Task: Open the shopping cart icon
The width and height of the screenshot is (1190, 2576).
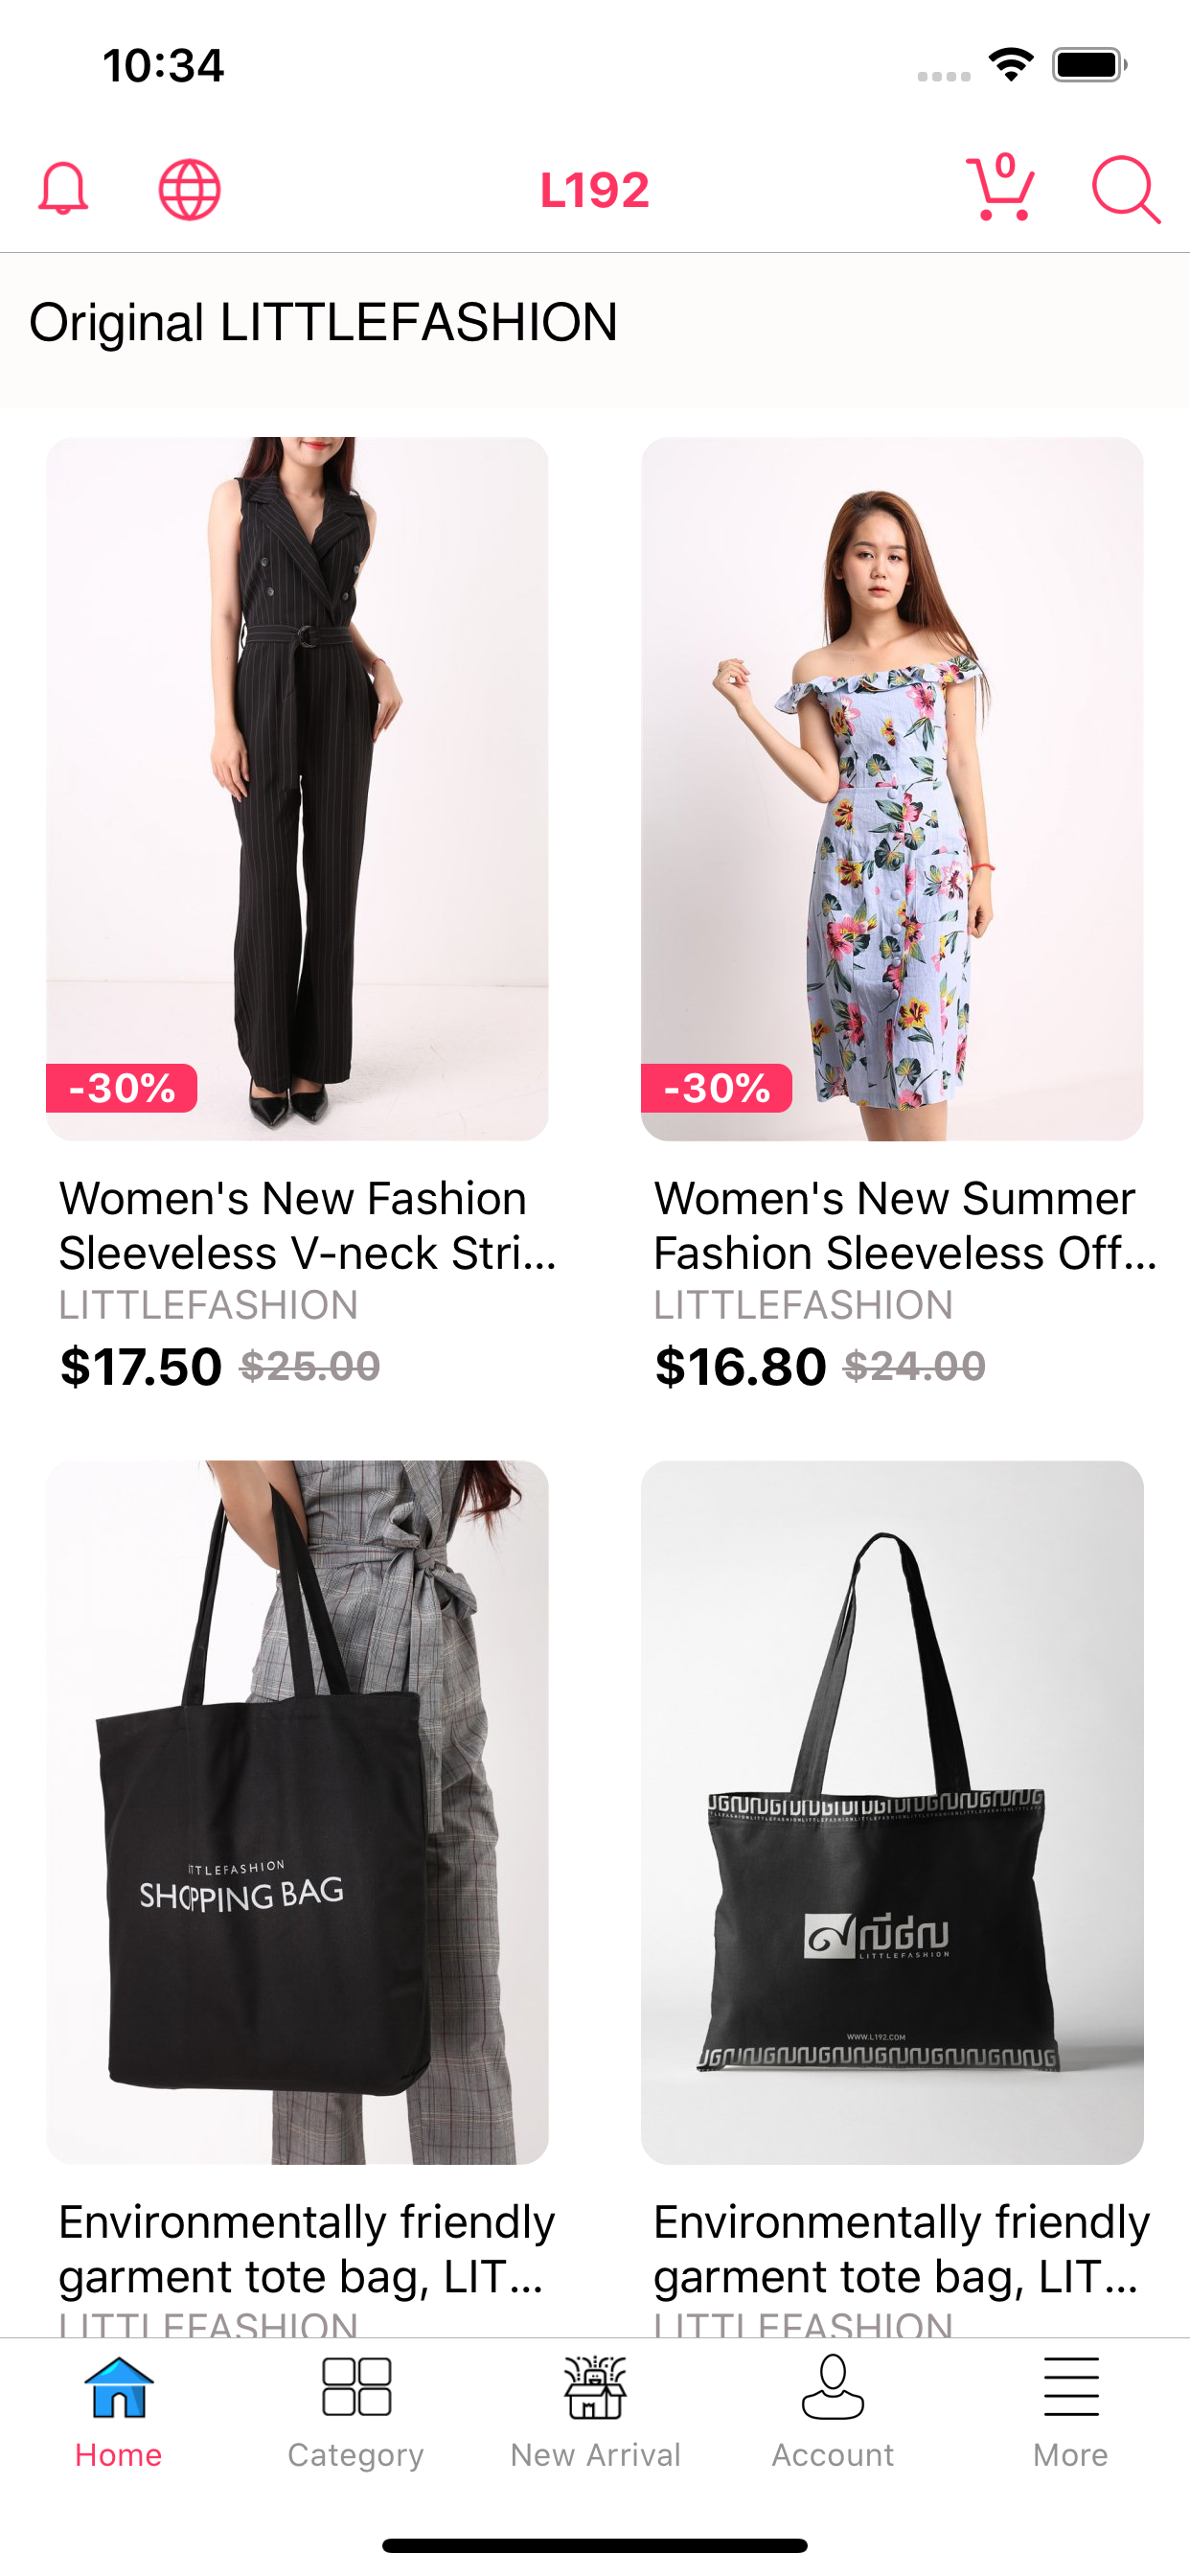Action: point(1001,187)
